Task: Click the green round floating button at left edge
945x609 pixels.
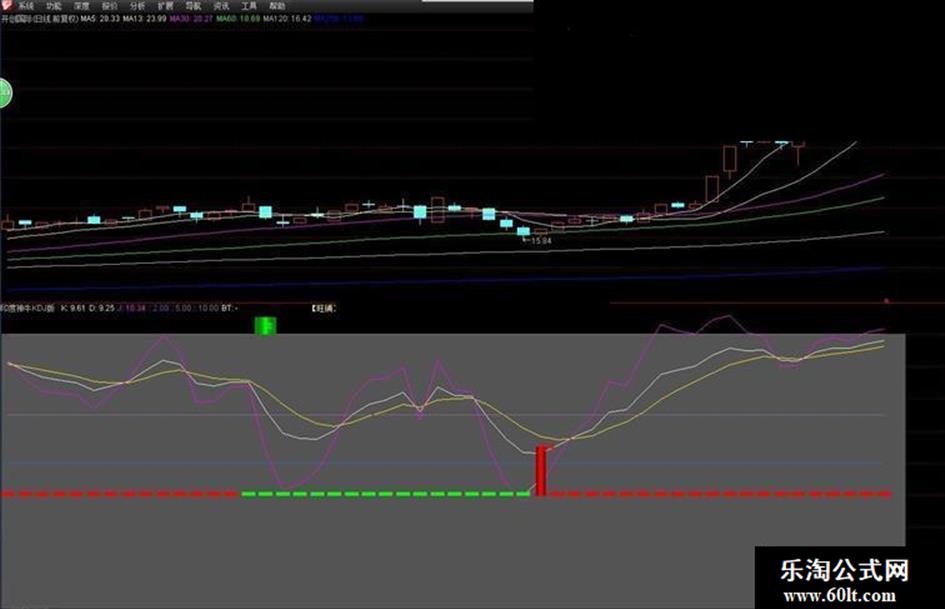Action: [x=5, y=93]
